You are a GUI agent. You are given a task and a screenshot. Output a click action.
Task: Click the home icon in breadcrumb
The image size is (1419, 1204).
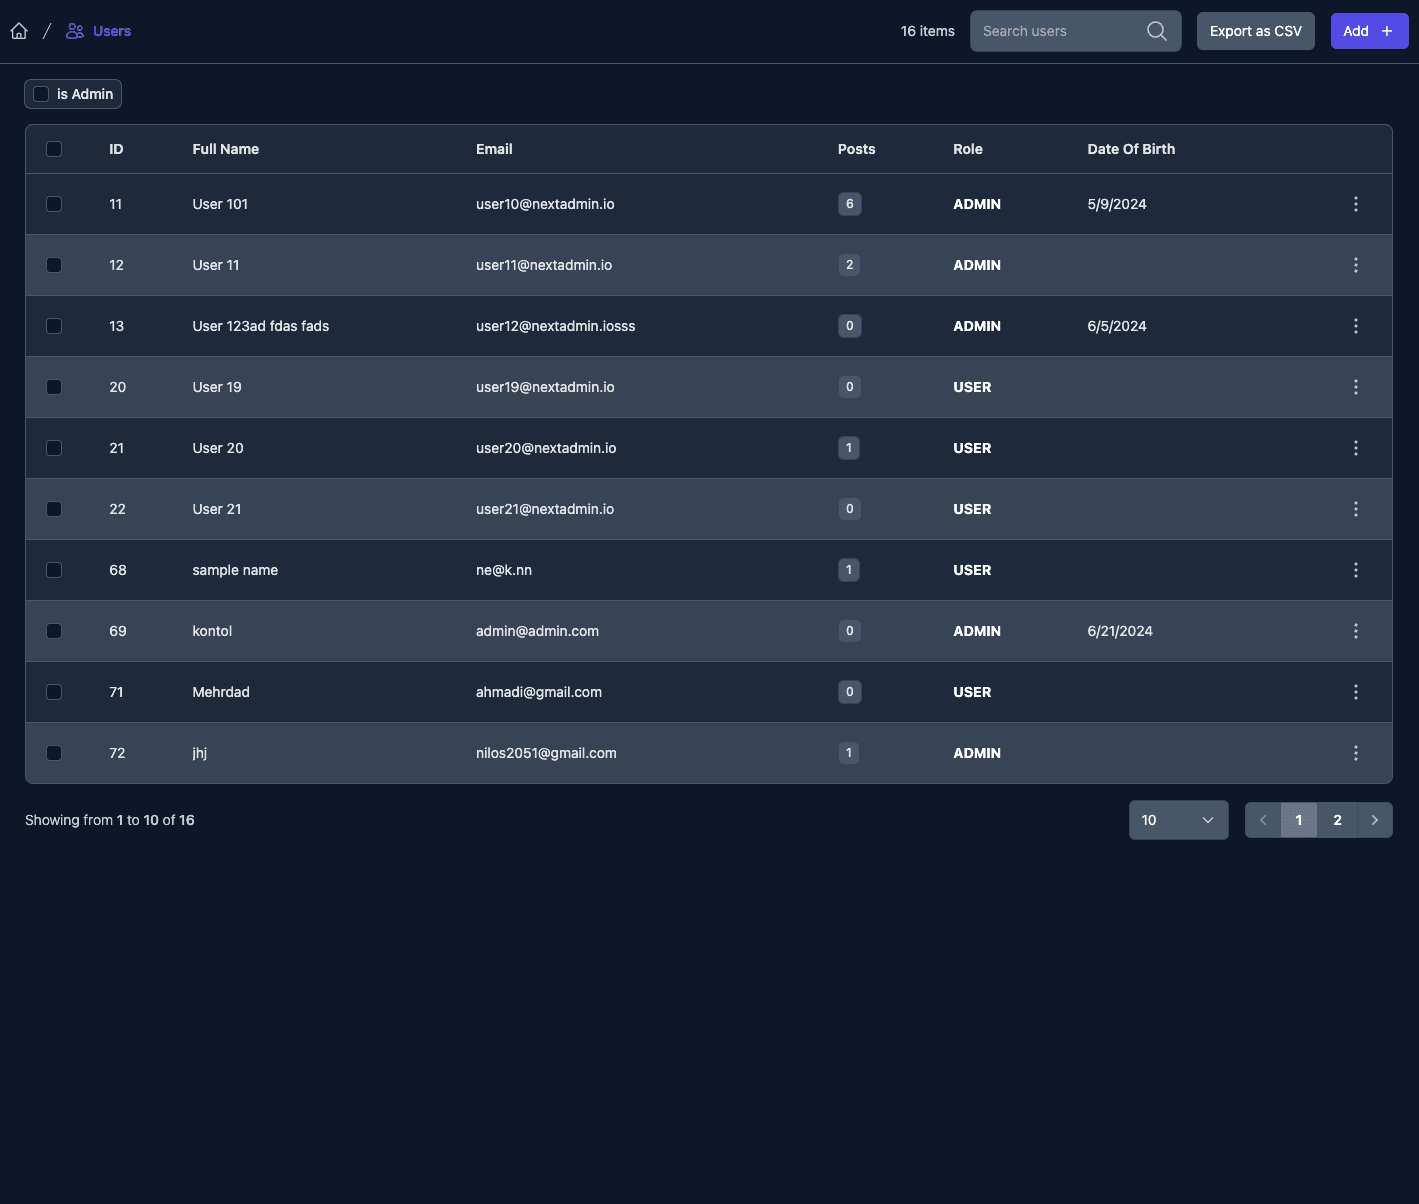(x=19, y=31)
